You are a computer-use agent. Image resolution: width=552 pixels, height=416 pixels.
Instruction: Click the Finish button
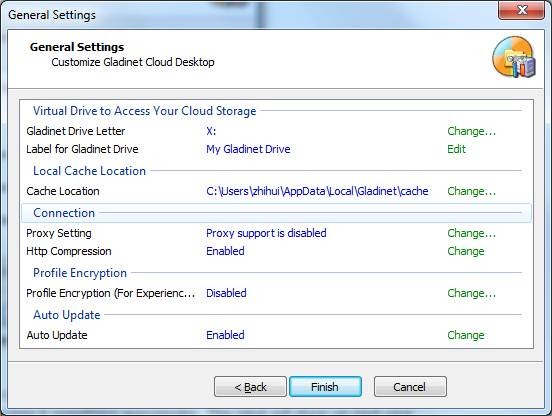tap(325, 387)
